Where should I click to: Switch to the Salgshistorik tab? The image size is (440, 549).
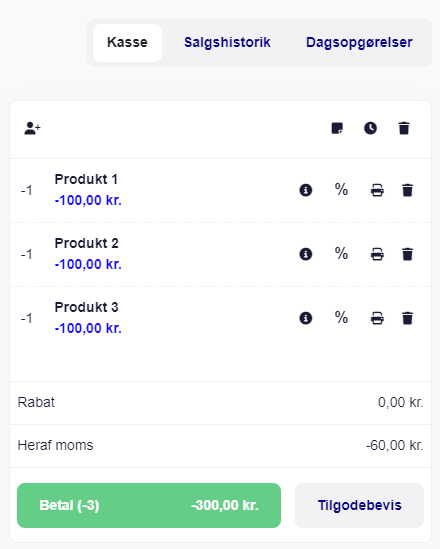(x=227, y=42)
